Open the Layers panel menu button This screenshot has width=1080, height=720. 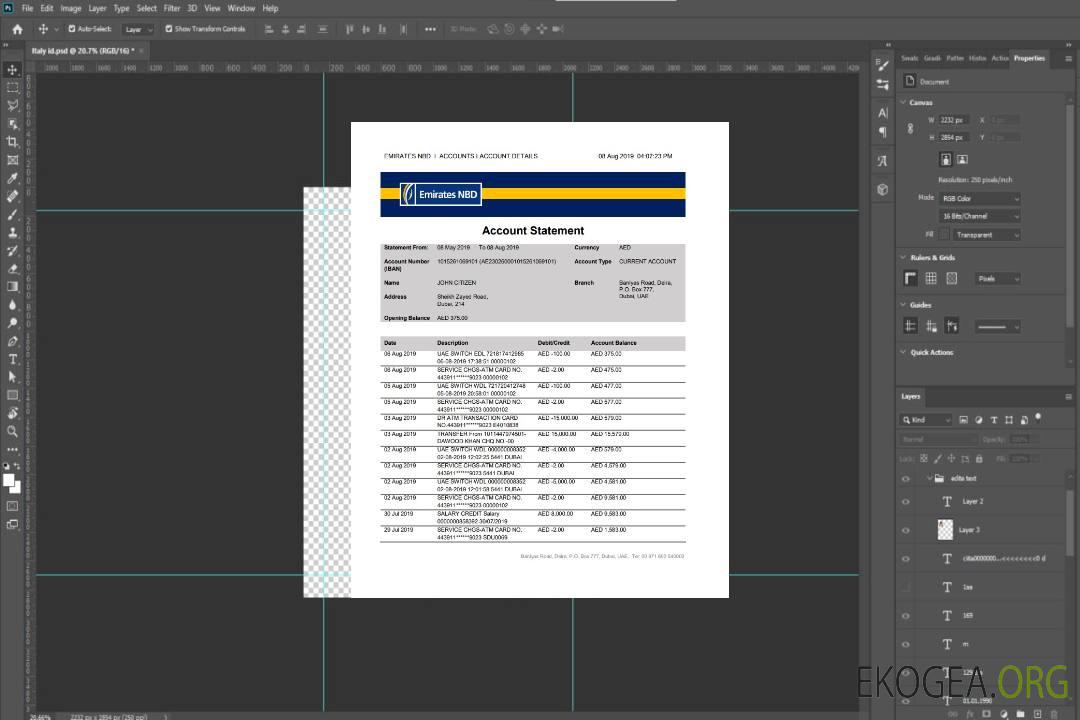click(1068, 396)
